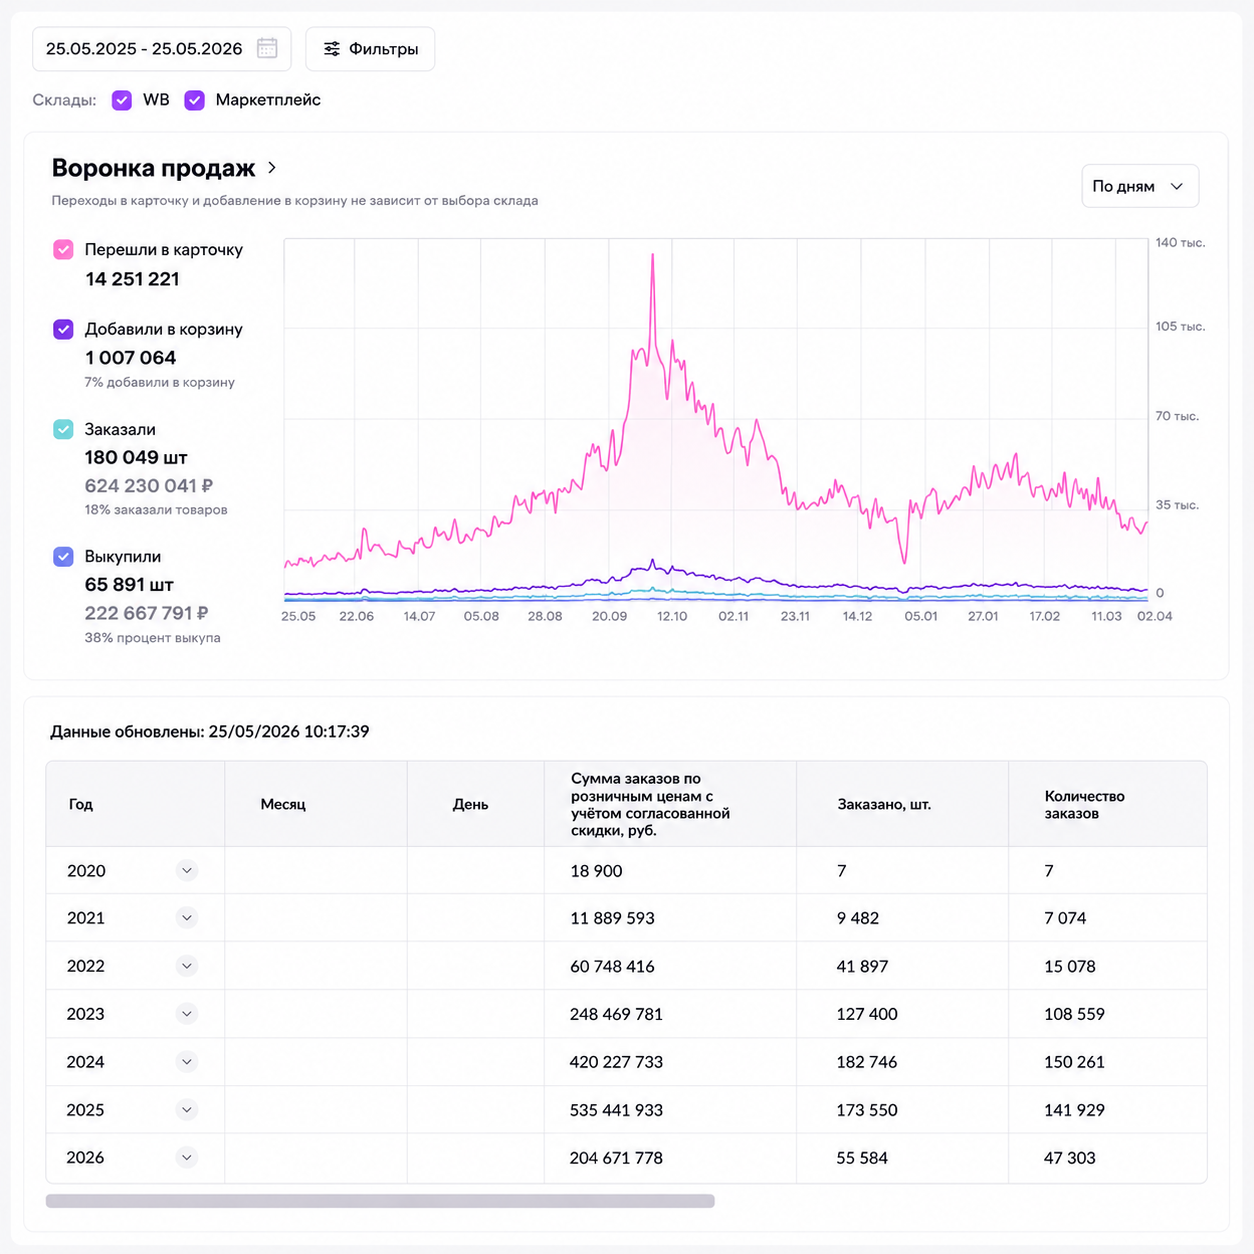
Task: Expand the 2020 year row
Action: tap(186, 870)
